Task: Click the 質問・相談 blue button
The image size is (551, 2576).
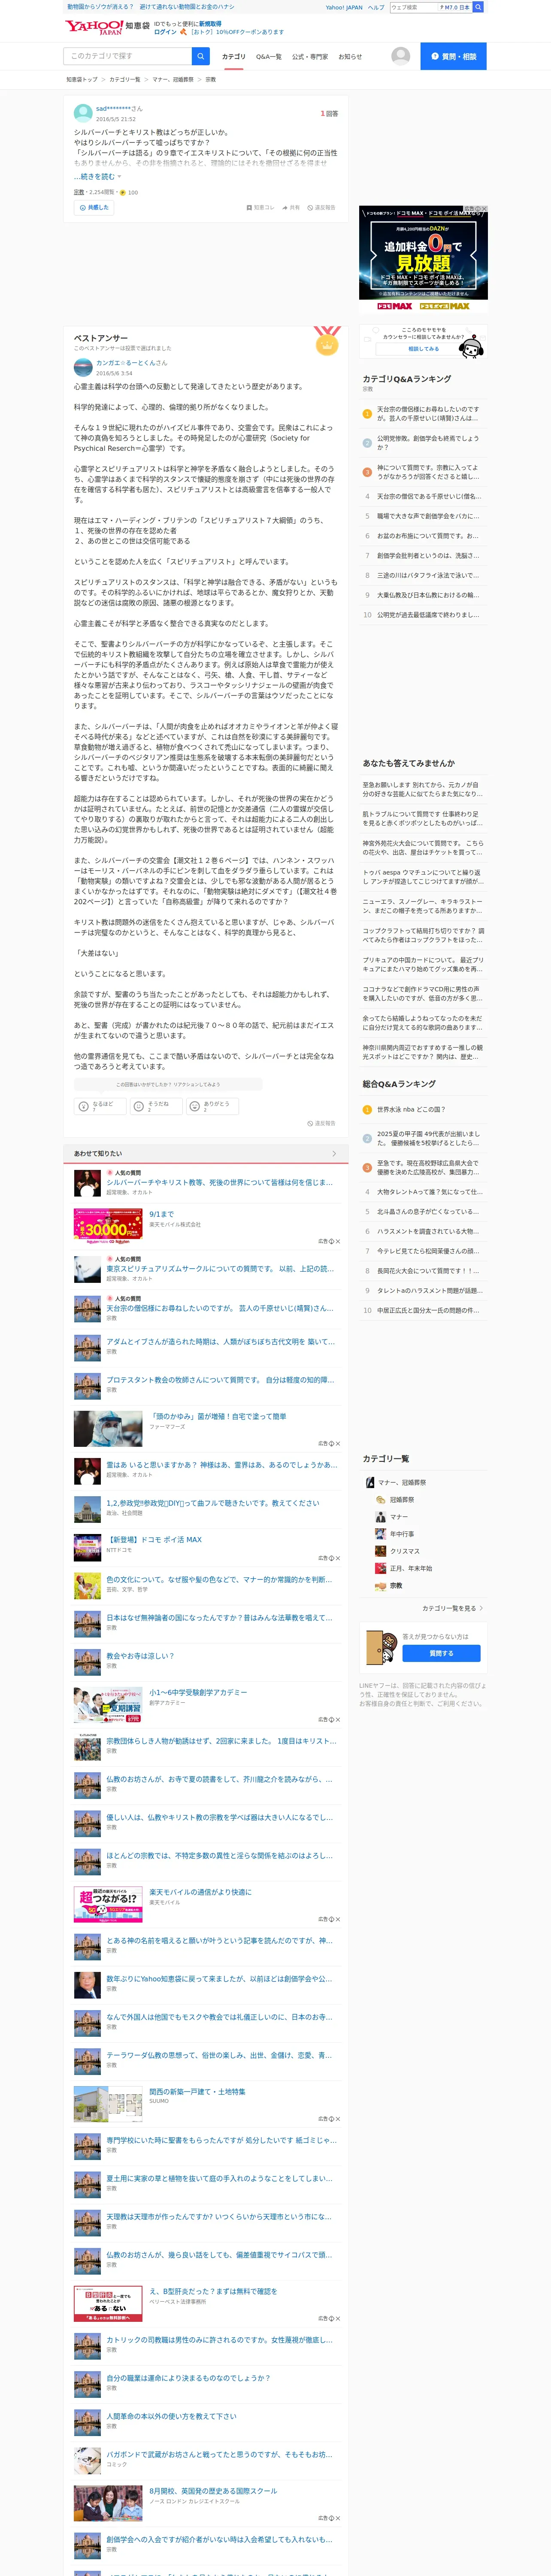Action: [453, 56]
